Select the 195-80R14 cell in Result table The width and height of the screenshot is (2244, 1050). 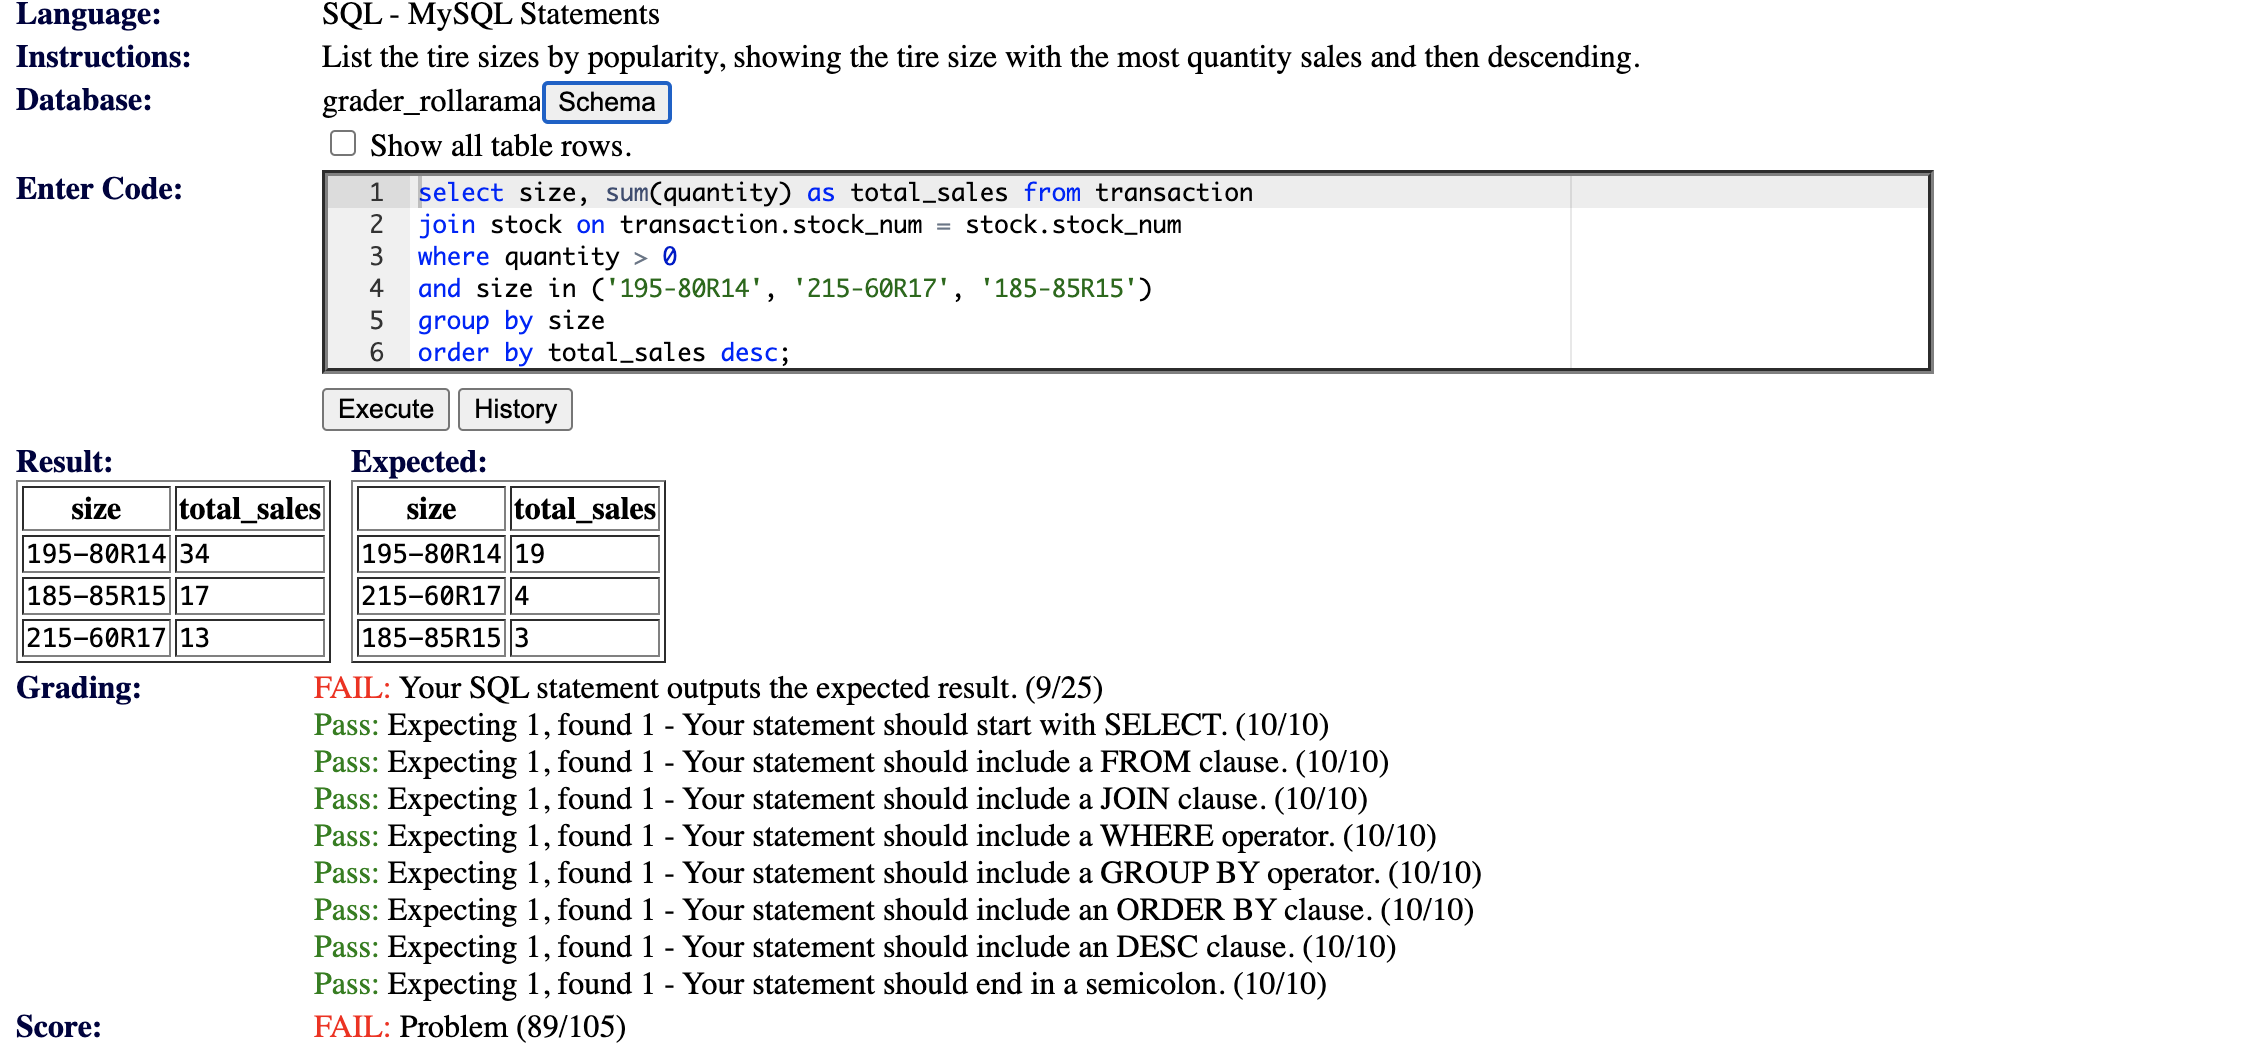click(95, 553)
